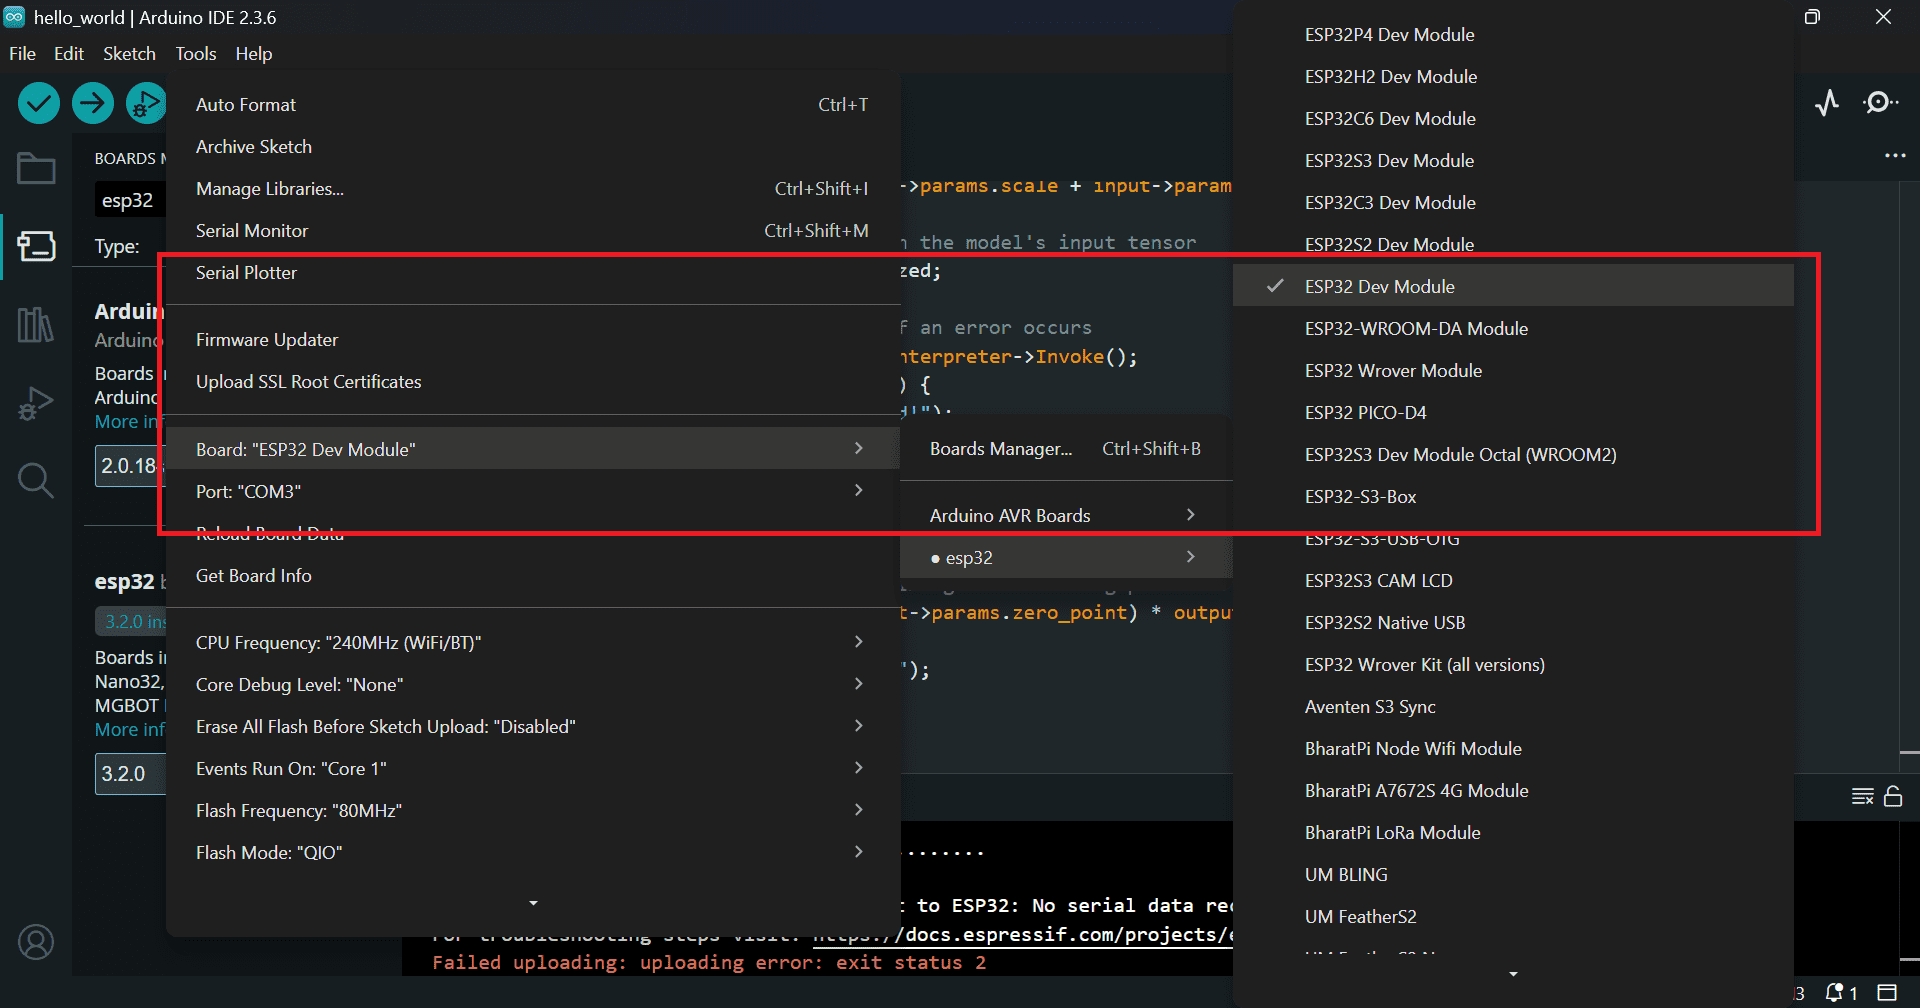Start debugging with the debug toolbar icon

point(146,103)
